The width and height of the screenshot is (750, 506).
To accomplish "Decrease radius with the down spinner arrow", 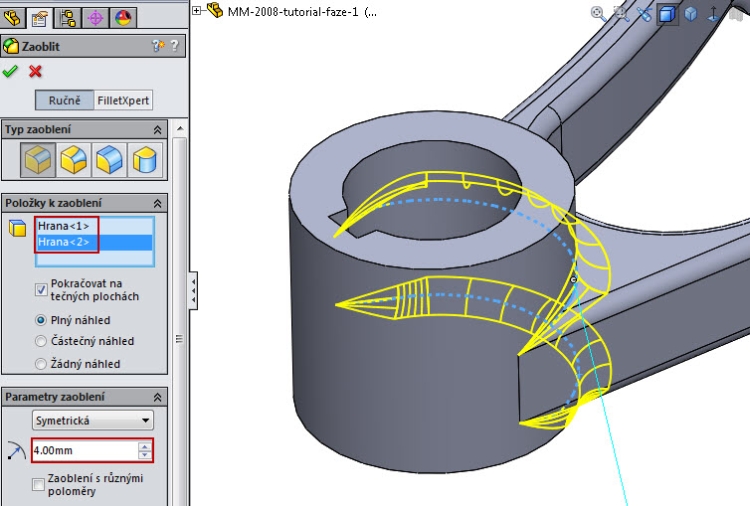I will click(145, 455).
